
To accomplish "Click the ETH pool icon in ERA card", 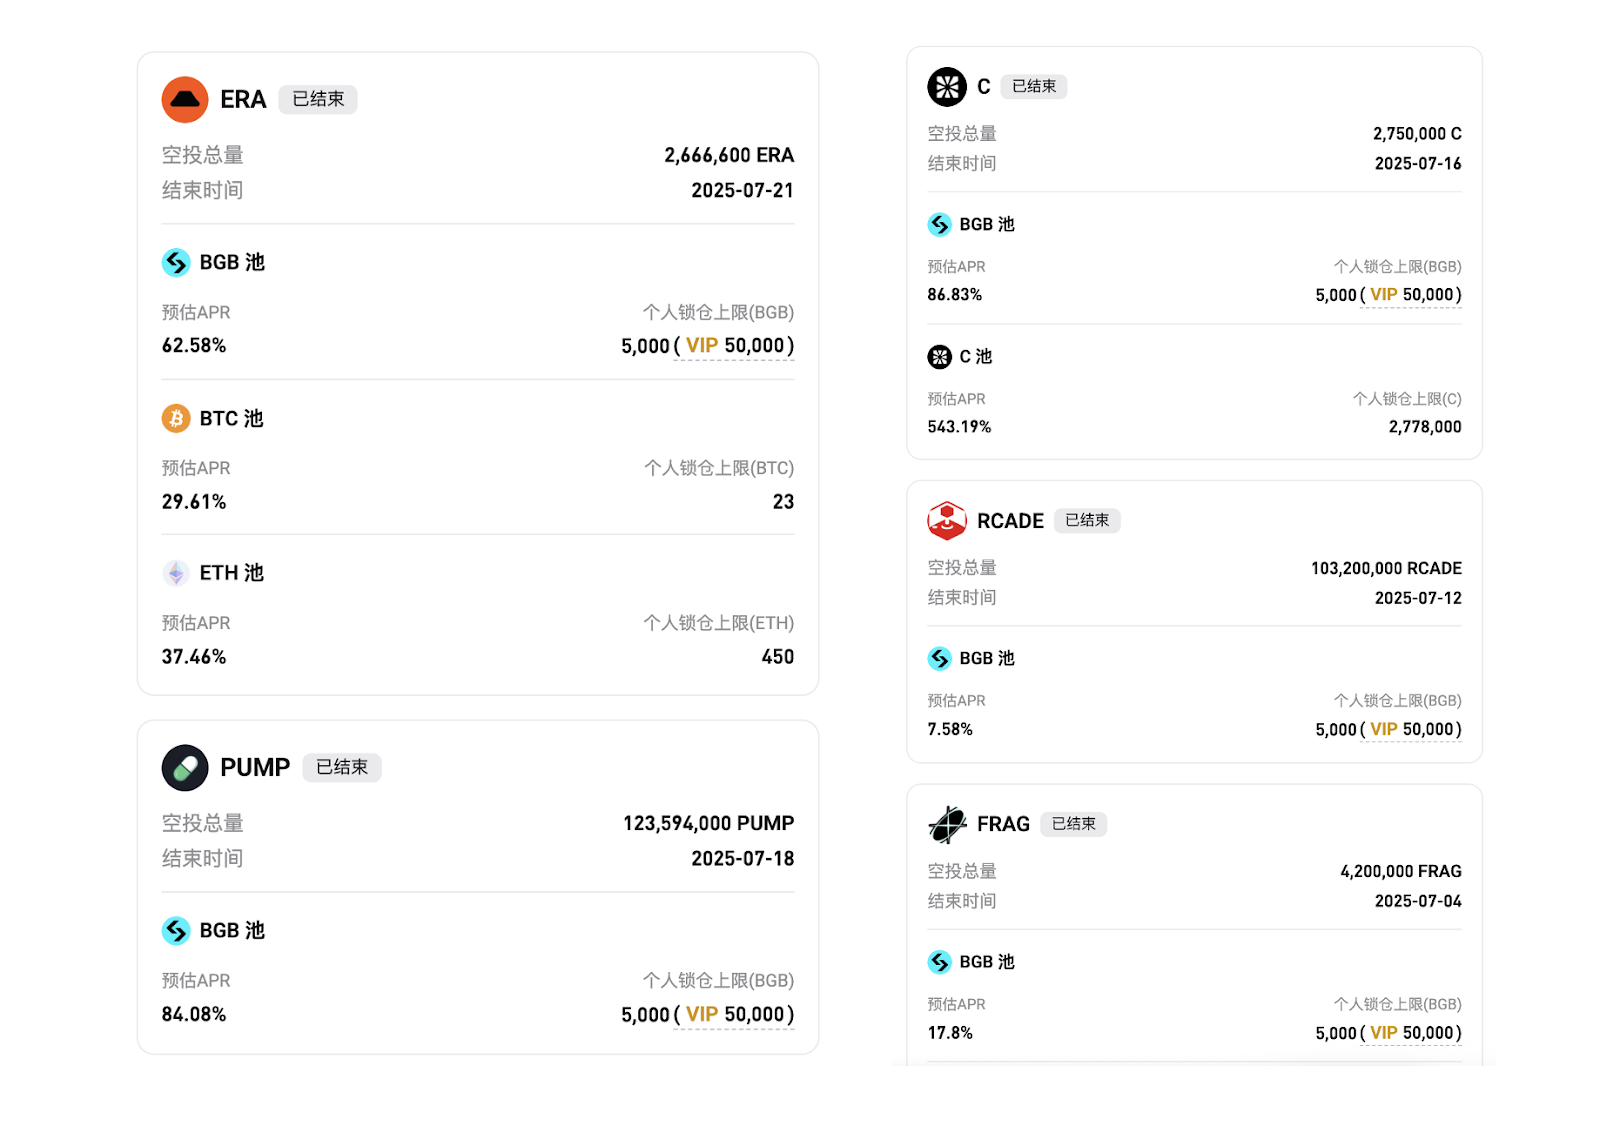I will tap(177, 573).
